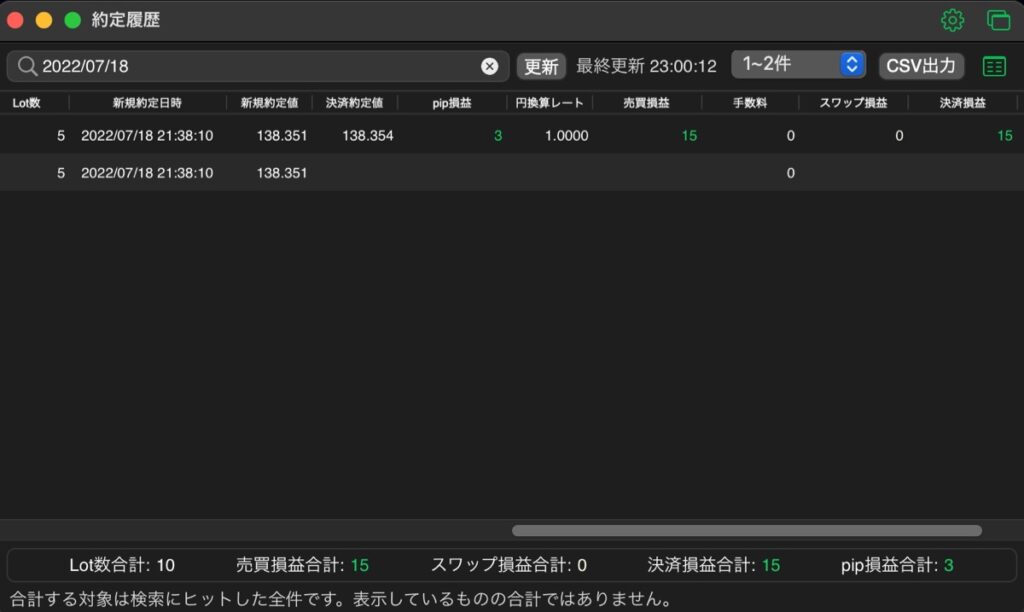The height and width of the screenshot is (612, 1024).
Task: Sort by the 売買損益 column header
Action: pos(646,103)
